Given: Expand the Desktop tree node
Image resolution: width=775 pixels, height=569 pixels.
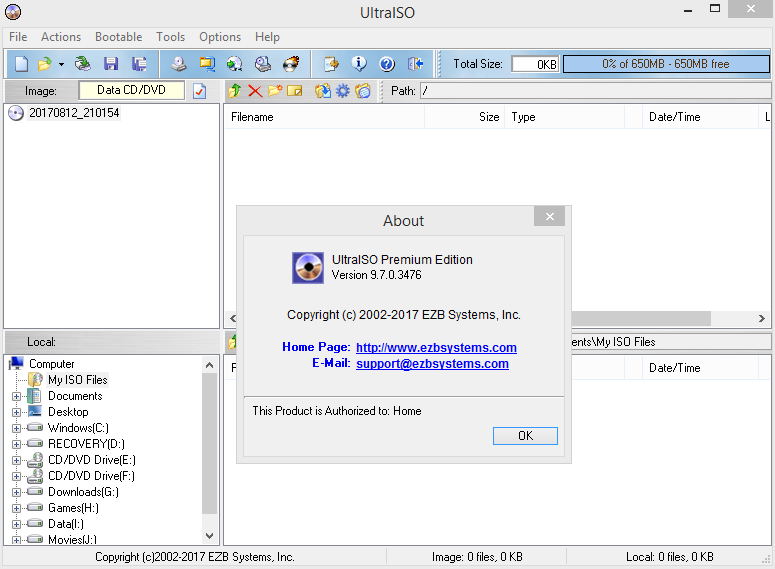Looking at the screenshot, I should click(16, 412).
